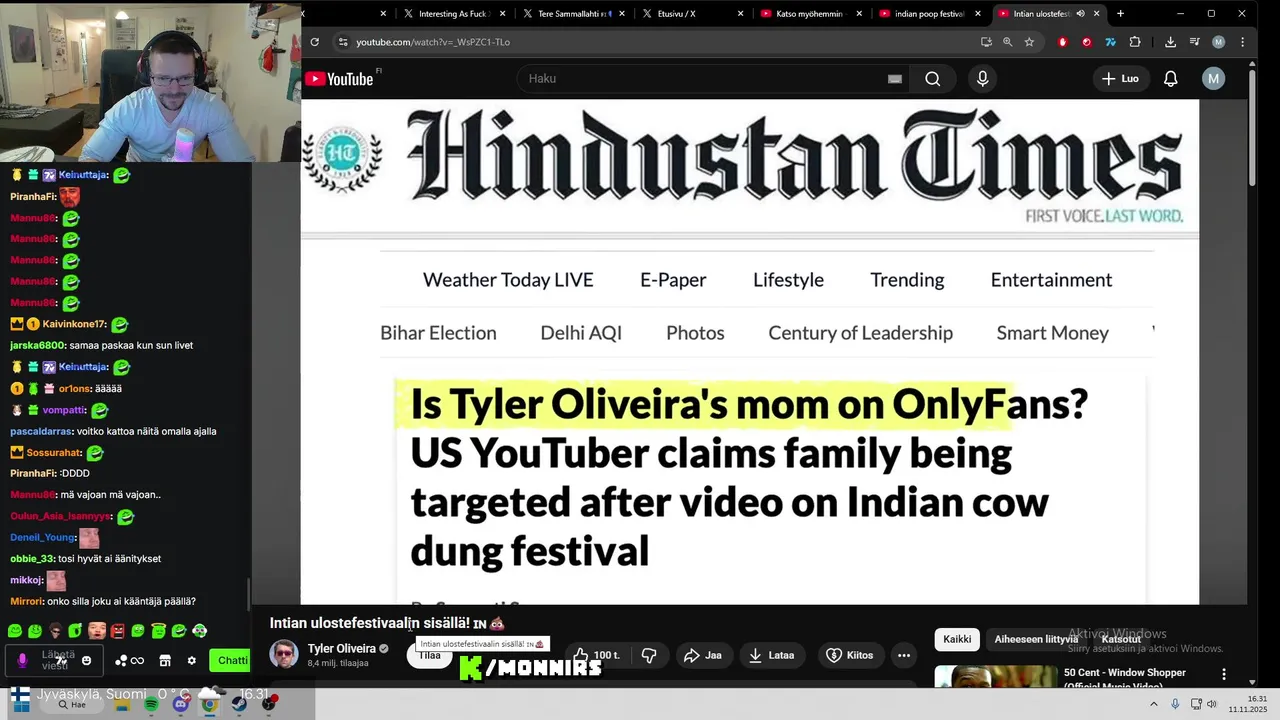Open the media control icon in the toolbar
This screenshot has height=720, width=1280.
click(1194, 42)
